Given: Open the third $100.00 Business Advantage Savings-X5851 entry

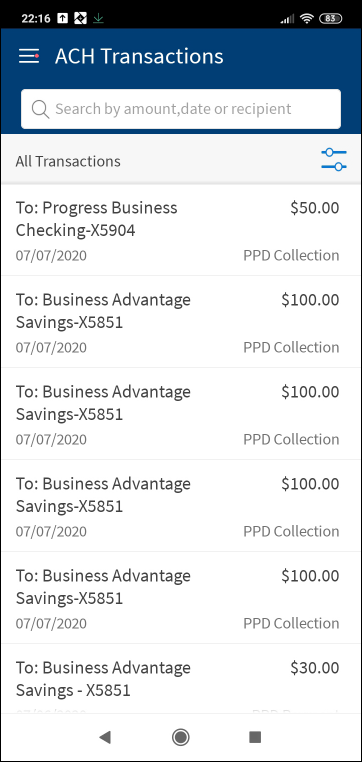Looking at the screenshot, I should click(x=181, y=505).
